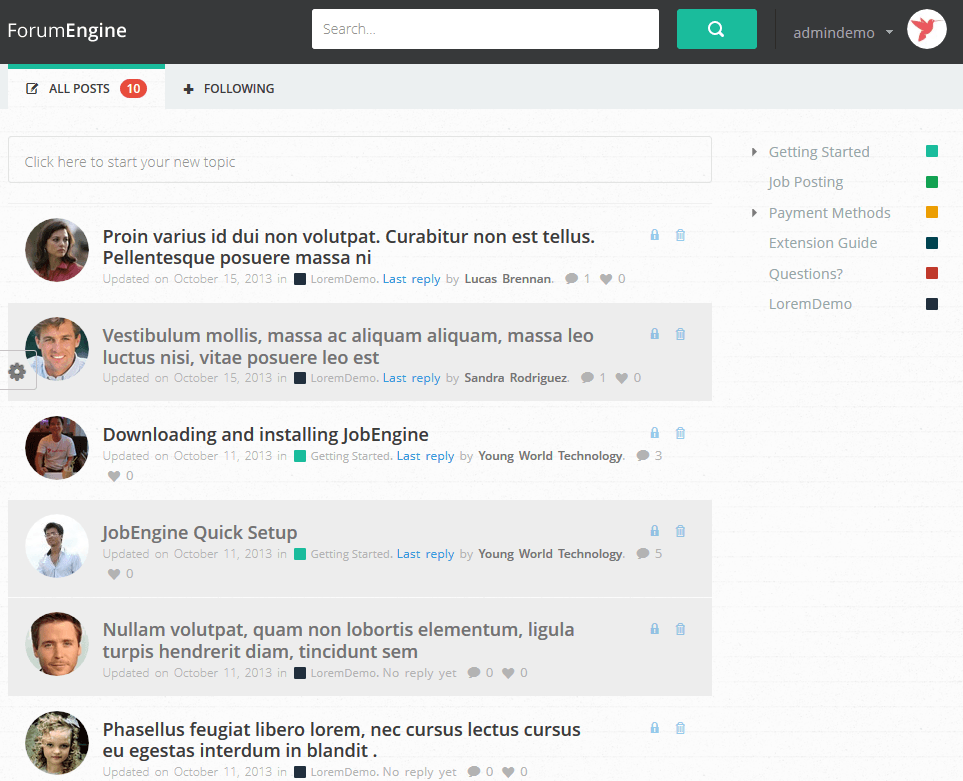Open Sandra Rodriguez's profile link
The width and height of the screenshot is (963, 781).
[515, 378]
